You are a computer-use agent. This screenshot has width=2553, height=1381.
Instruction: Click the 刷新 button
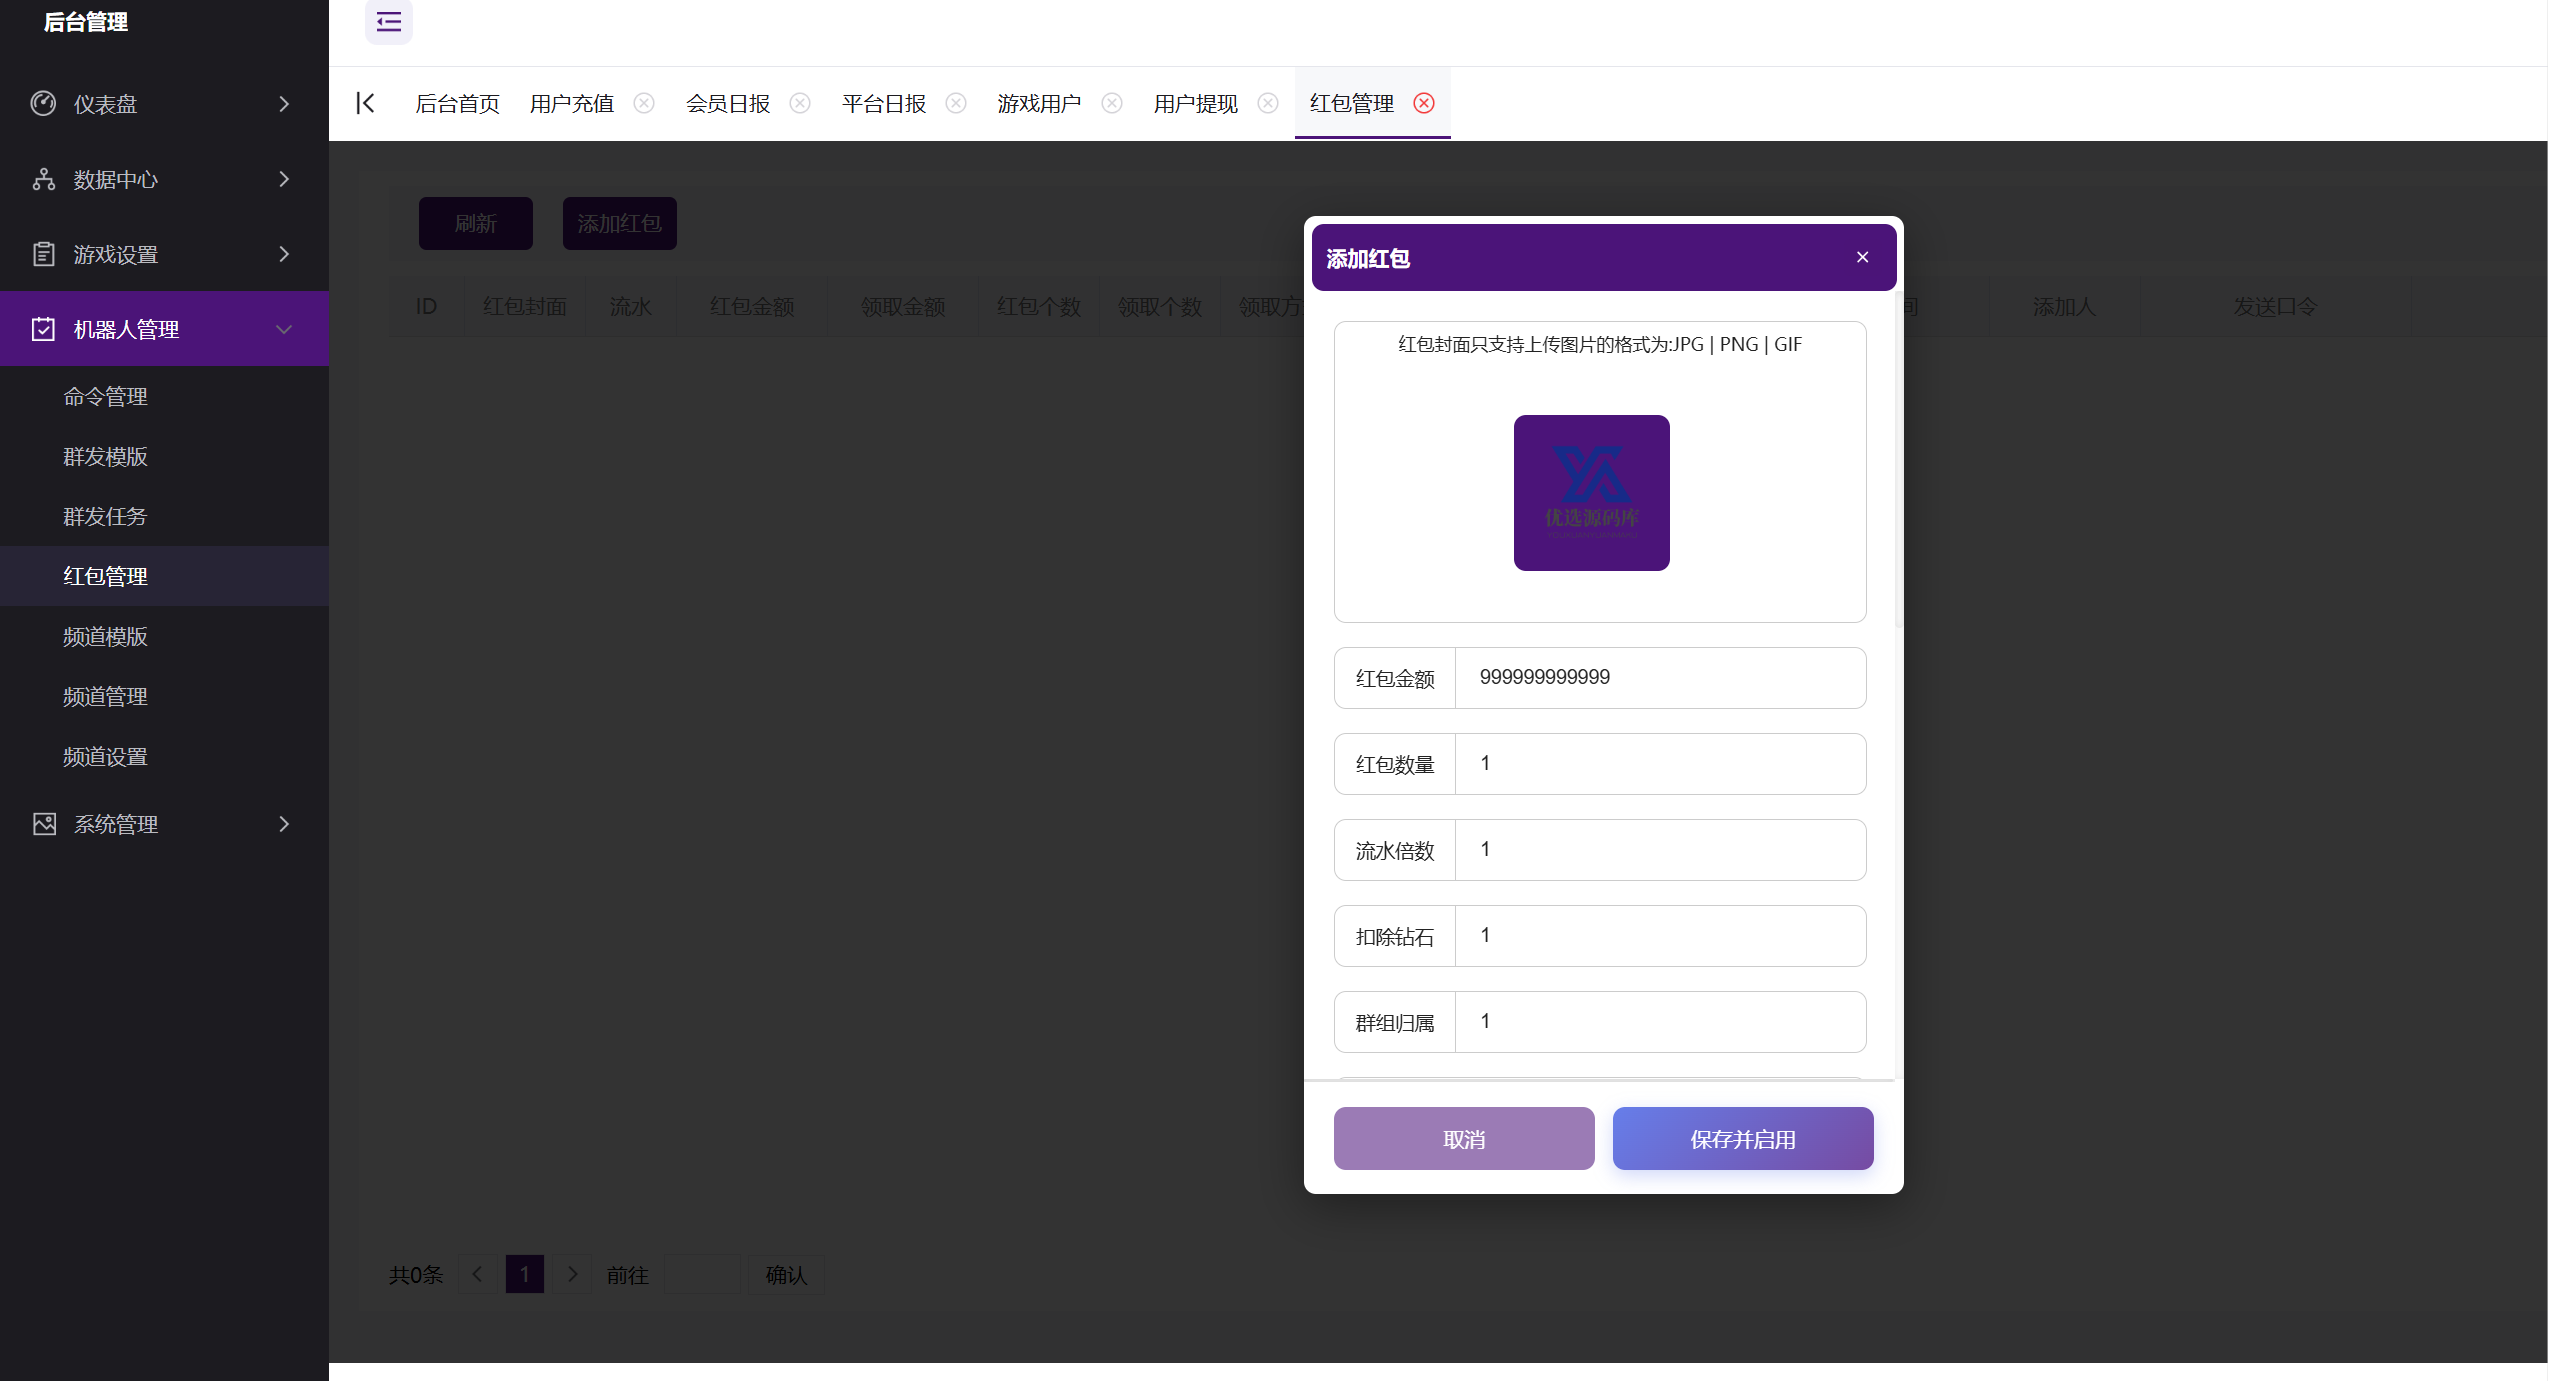(x=476, y=223)
